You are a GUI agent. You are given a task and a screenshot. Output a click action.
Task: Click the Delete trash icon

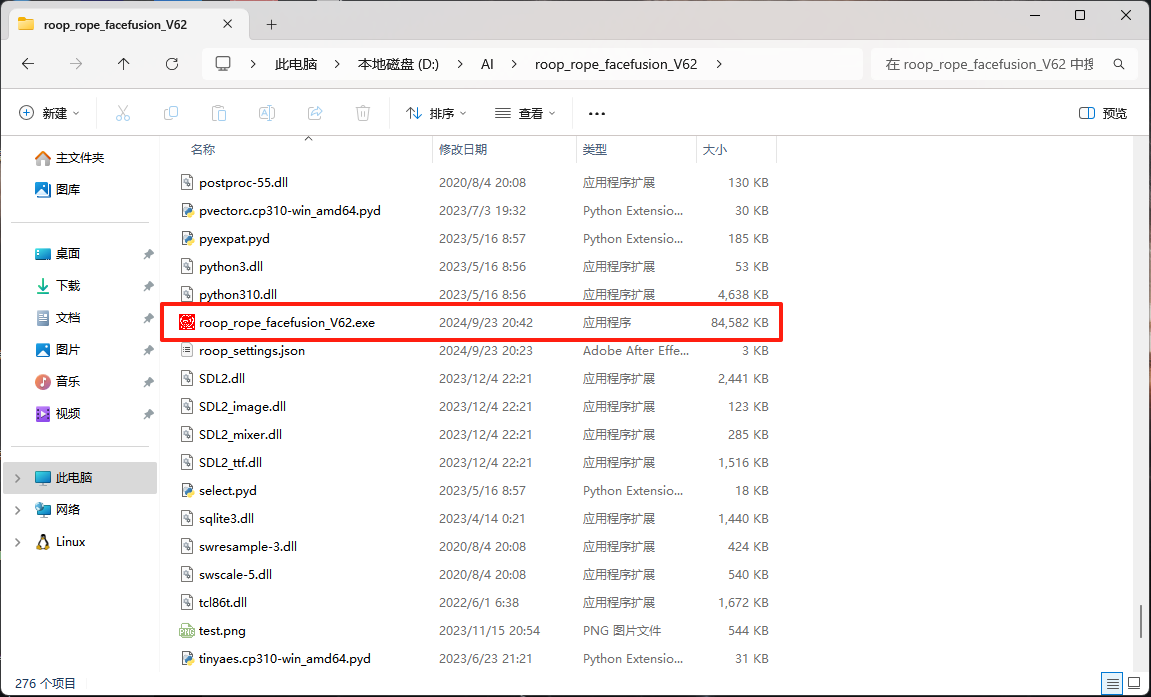coord(363,113)
